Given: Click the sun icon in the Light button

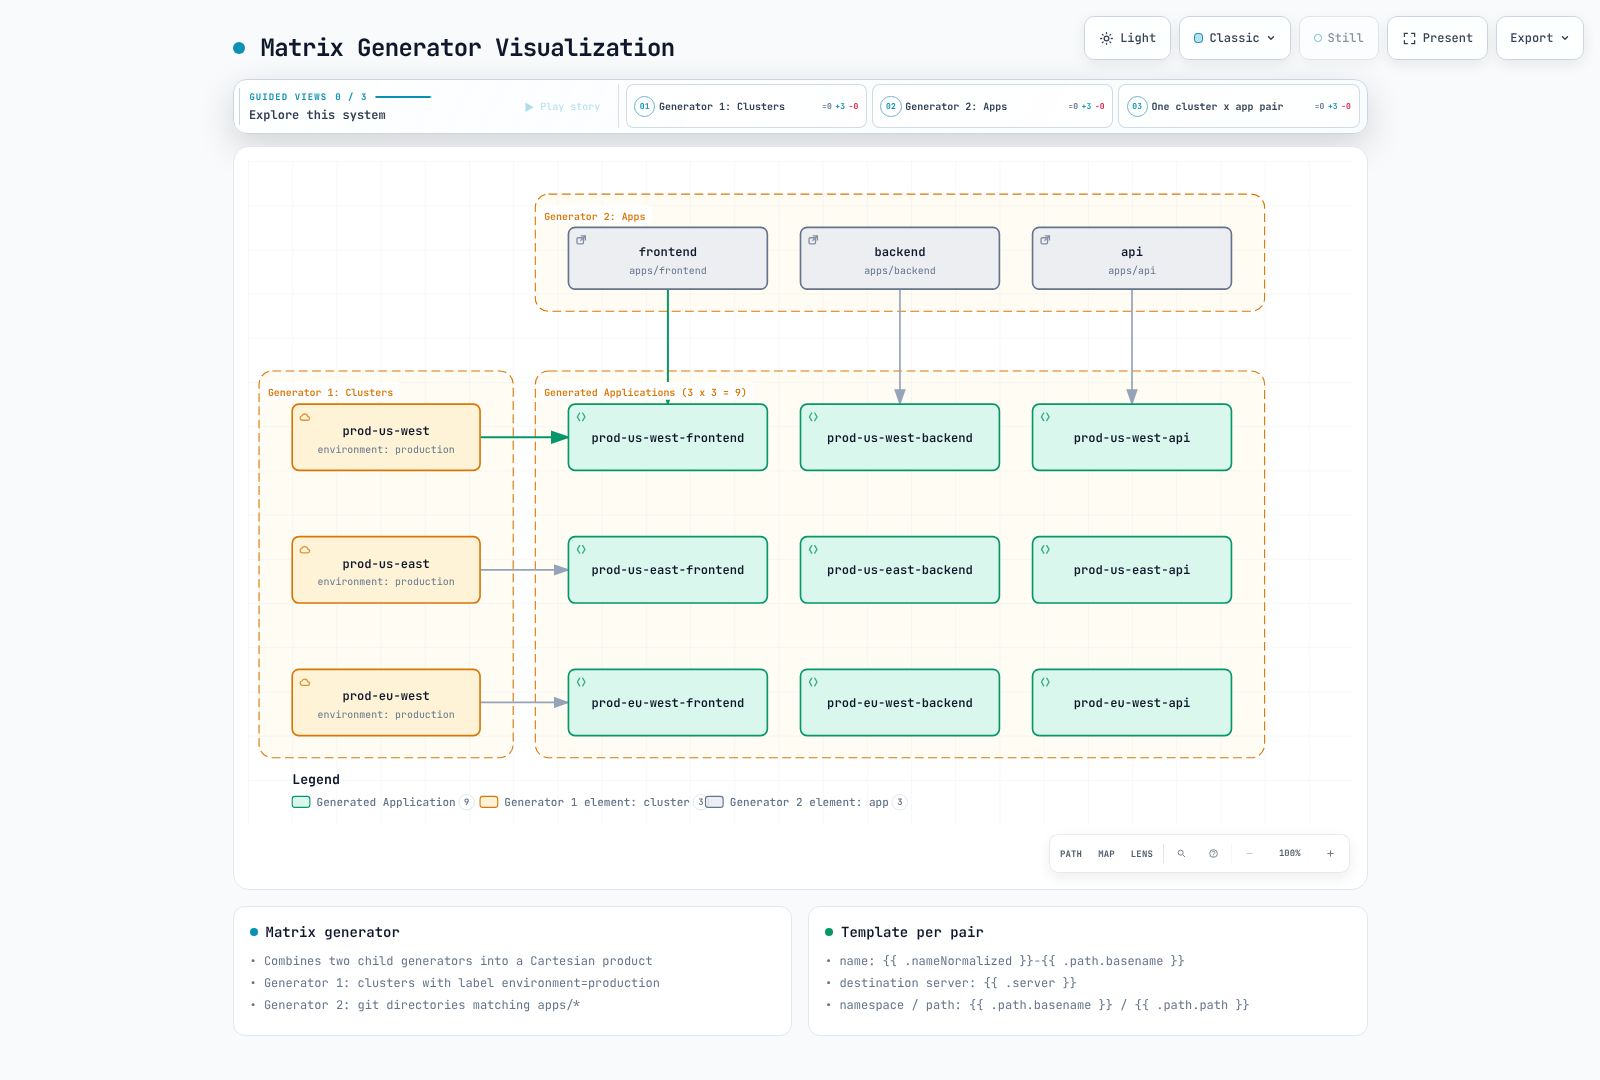Looking at the screenshot, I should (x=1106, y=38).
